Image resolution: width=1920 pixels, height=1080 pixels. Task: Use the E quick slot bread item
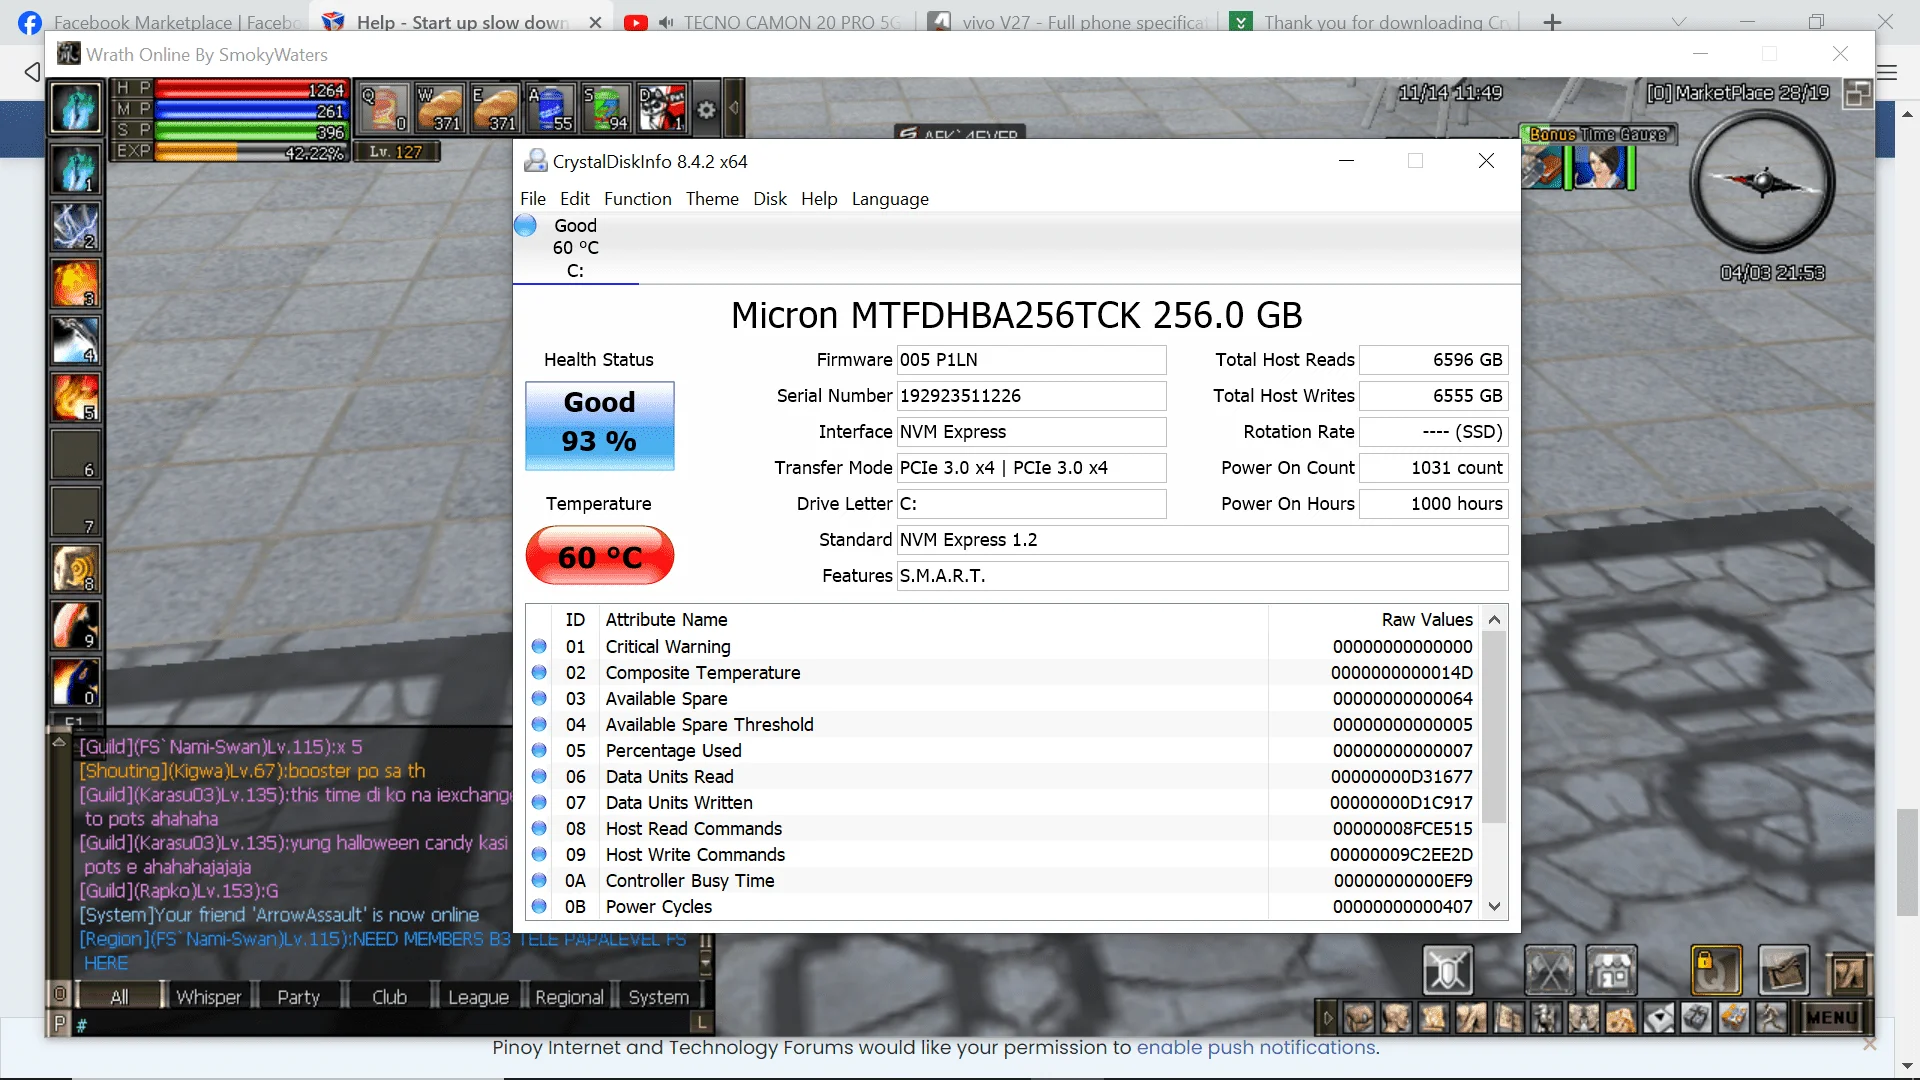[495, 108]
